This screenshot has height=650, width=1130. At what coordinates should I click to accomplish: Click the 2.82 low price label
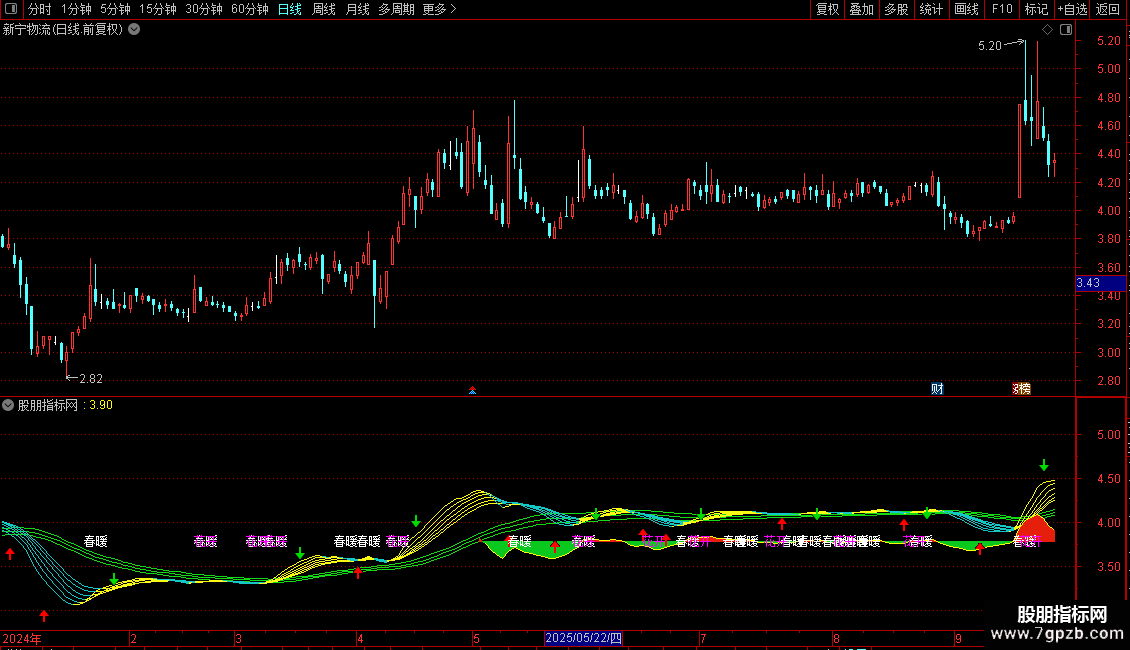point(91,378)
